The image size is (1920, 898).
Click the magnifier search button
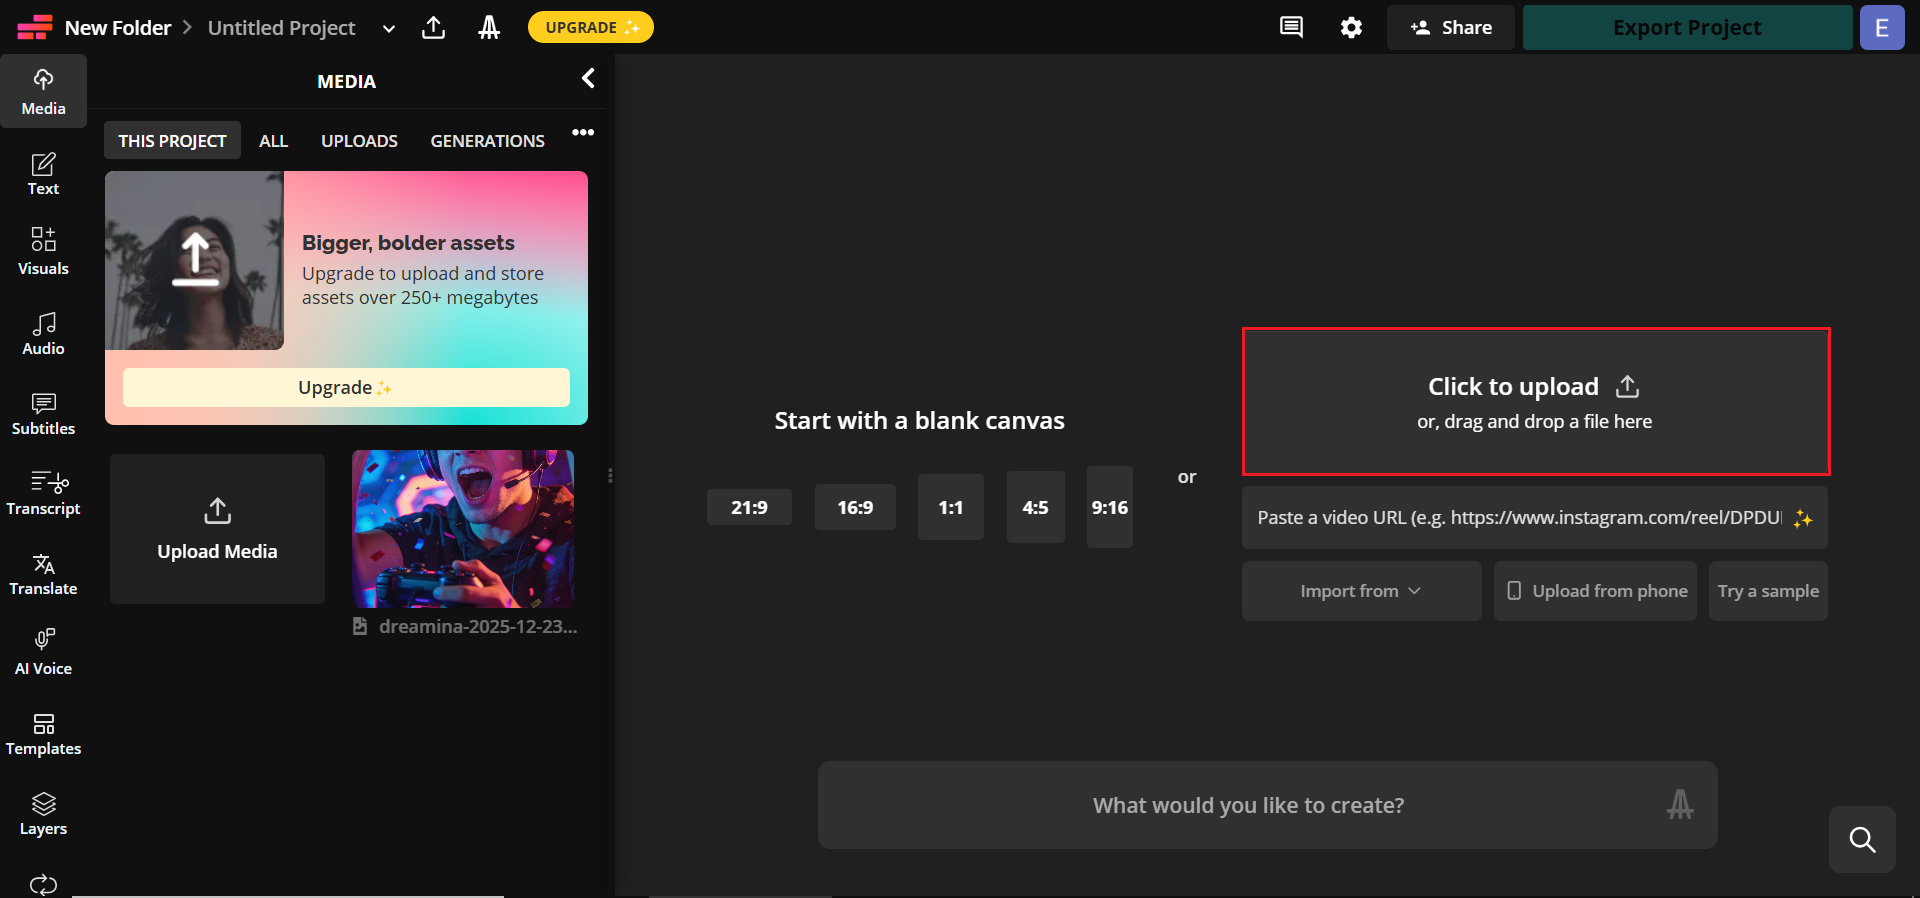[1862, 839]
